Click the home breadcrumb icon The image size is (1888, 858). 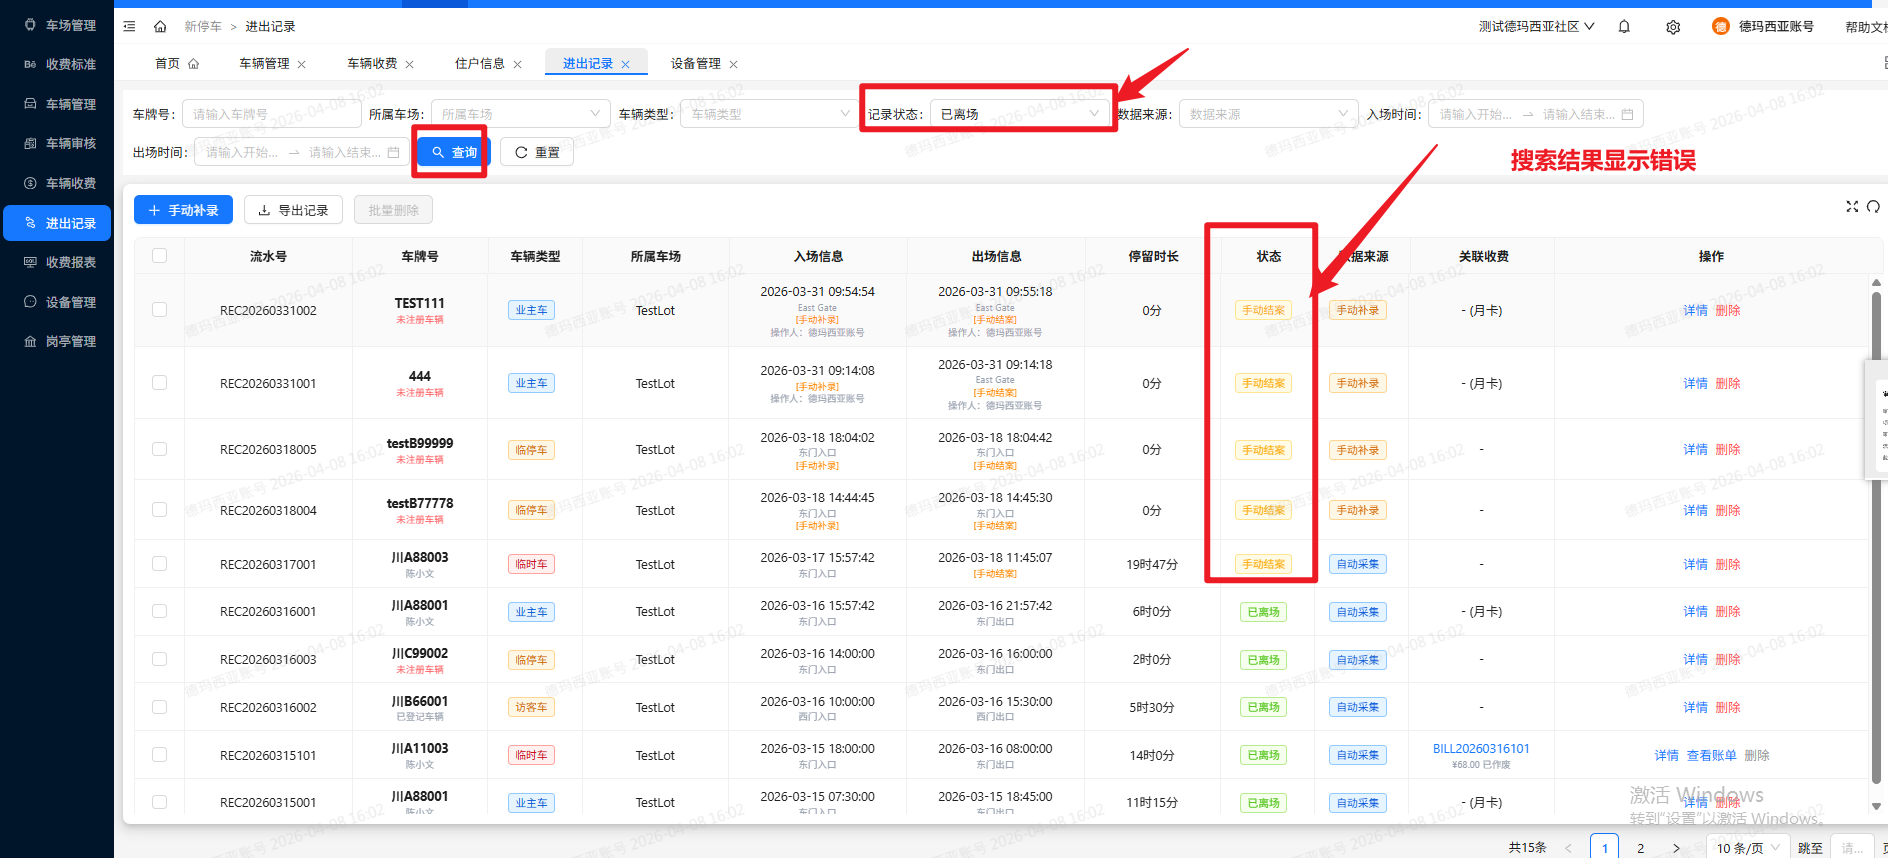[x=160, y=26]
